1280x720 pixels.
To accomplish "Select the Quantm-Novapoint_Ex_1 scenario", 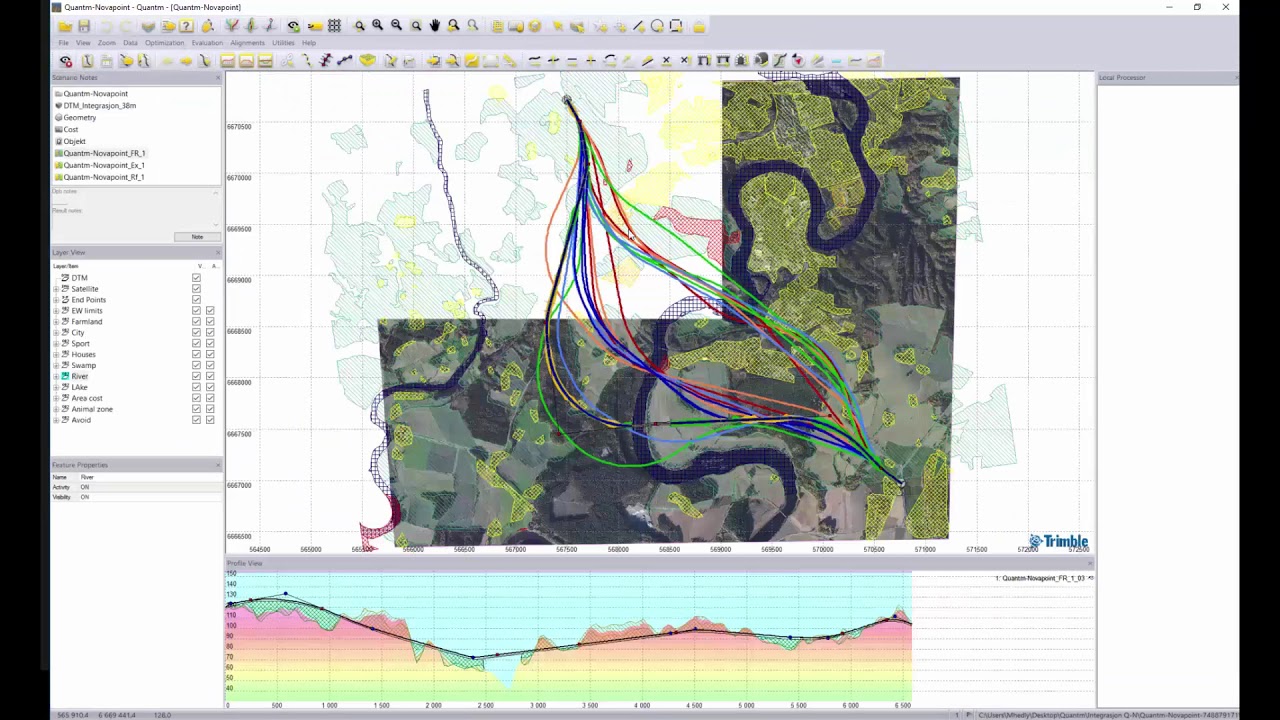I will click(104, 165).
